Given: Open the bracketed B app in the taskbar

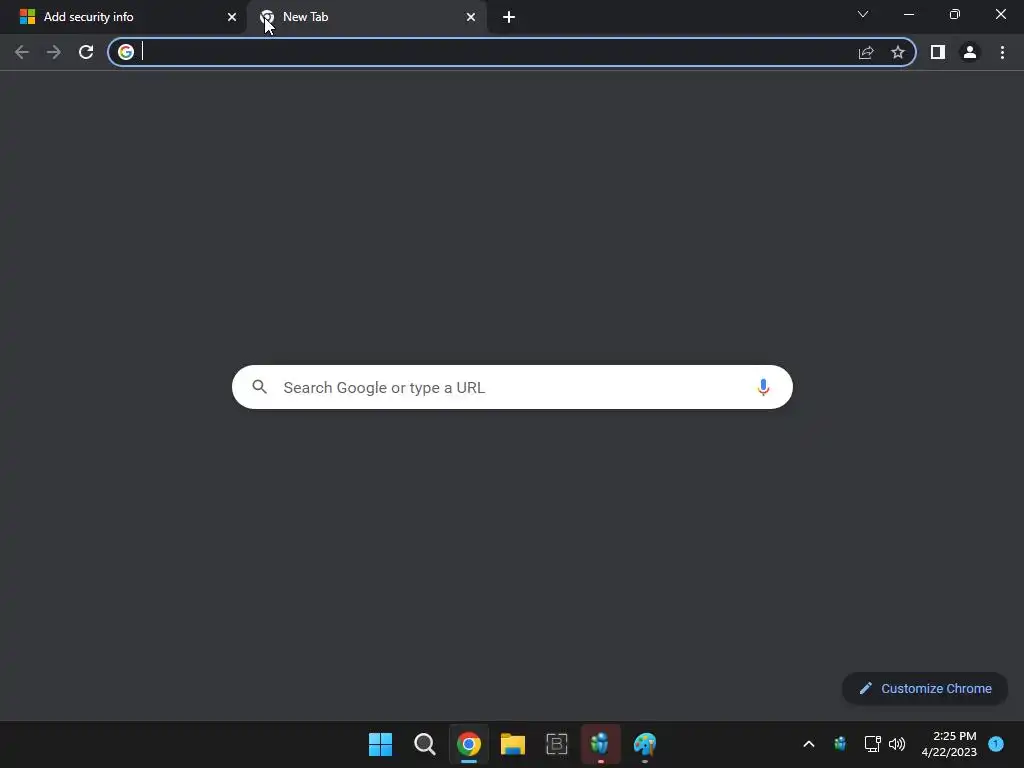Looking at the screenshot, I should pyautogui.click(x=556, y=744).
